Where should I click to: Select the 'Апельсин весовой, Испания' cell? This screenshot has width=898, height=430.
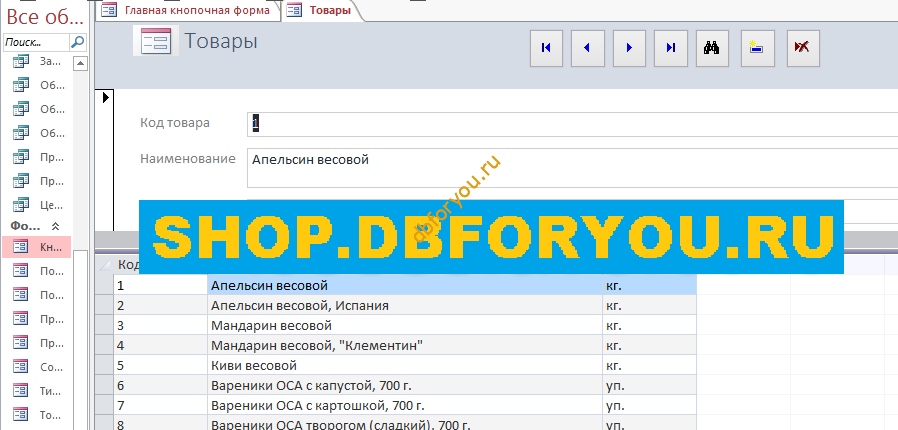pos(405,305)
